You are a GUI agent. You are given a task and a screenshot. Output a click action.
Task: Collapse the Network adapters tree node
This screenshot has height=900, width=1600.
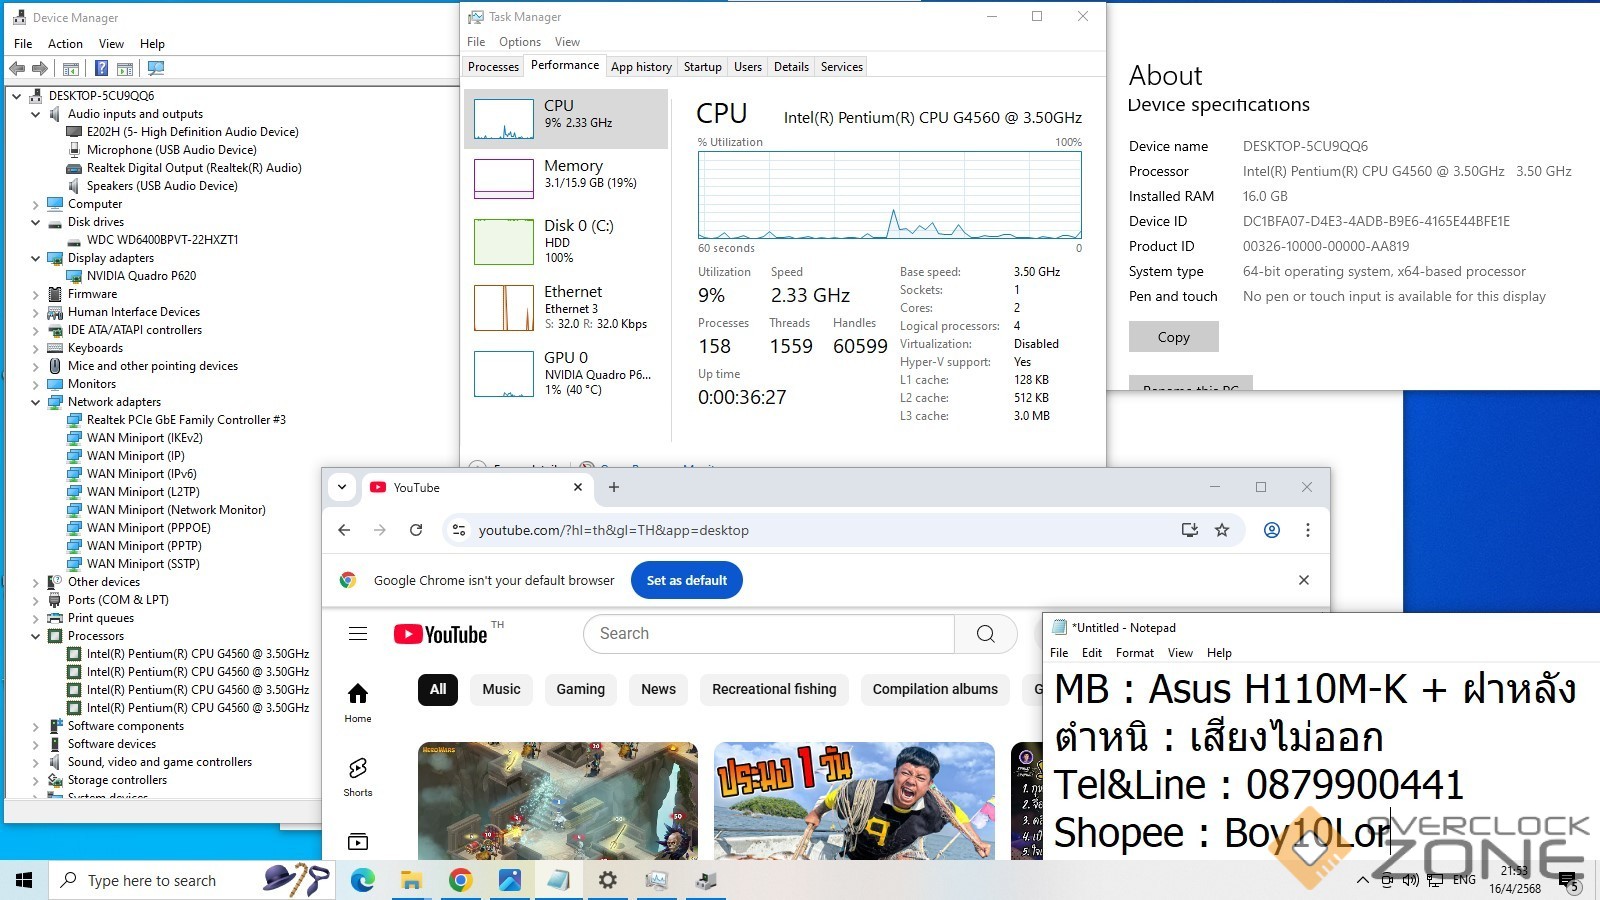[x=36, y=402]
